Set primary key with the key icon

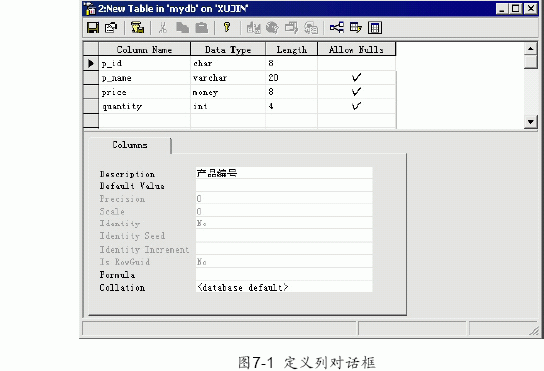pos(227,28)
